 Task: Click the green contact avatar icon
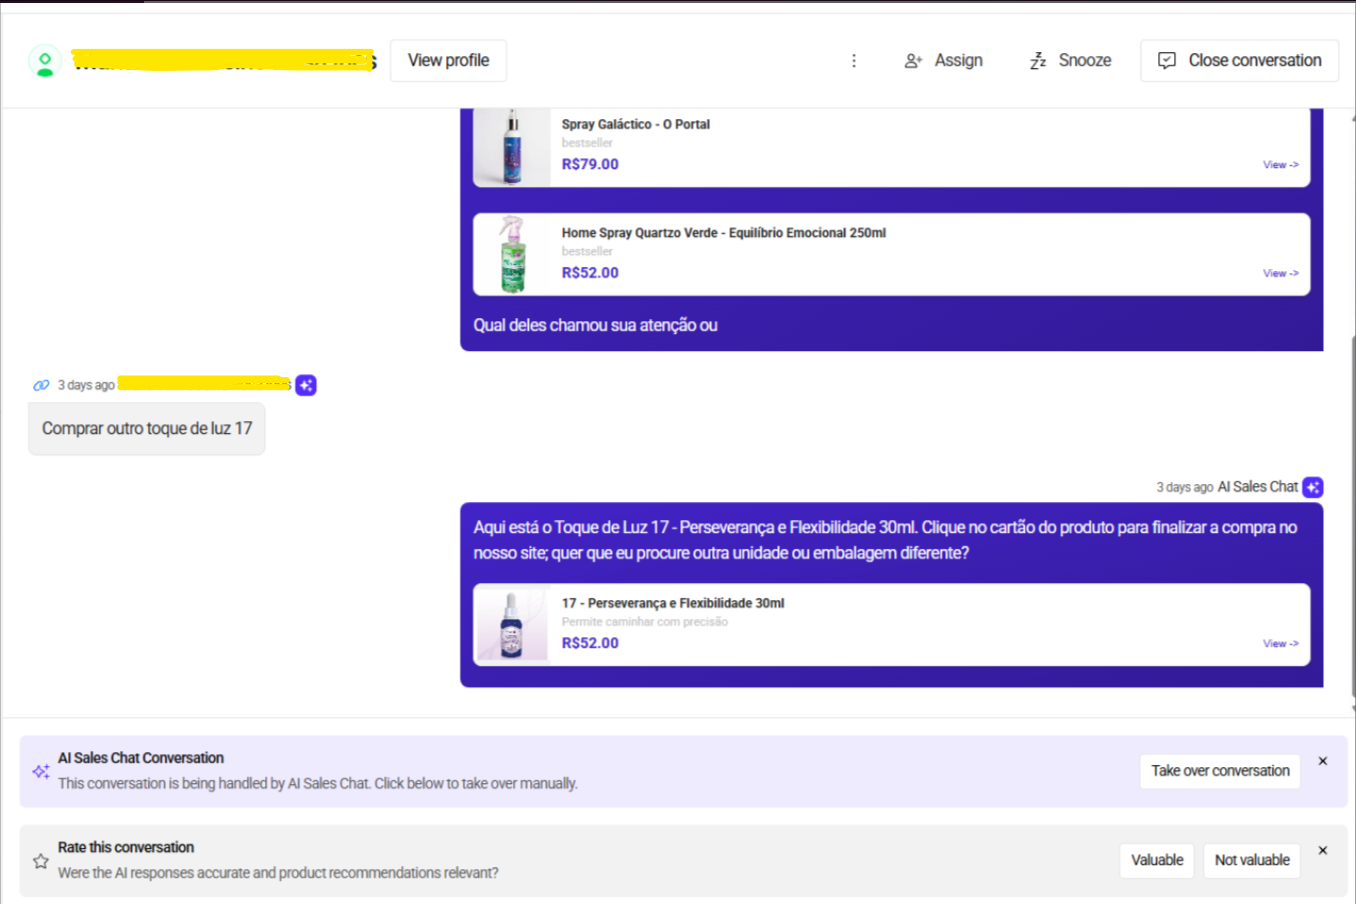click(x=45, y=62)
